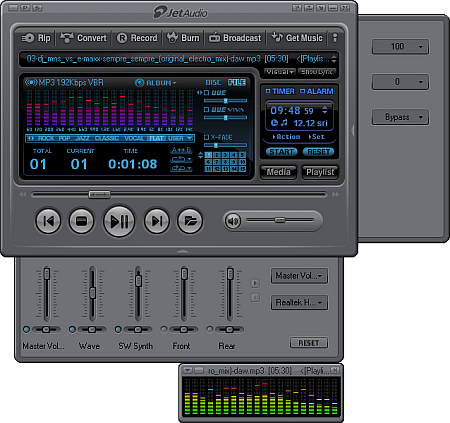Screen dimensions: 450x423
Task: Open the Bypass dropdown
Action: point(400,117)
